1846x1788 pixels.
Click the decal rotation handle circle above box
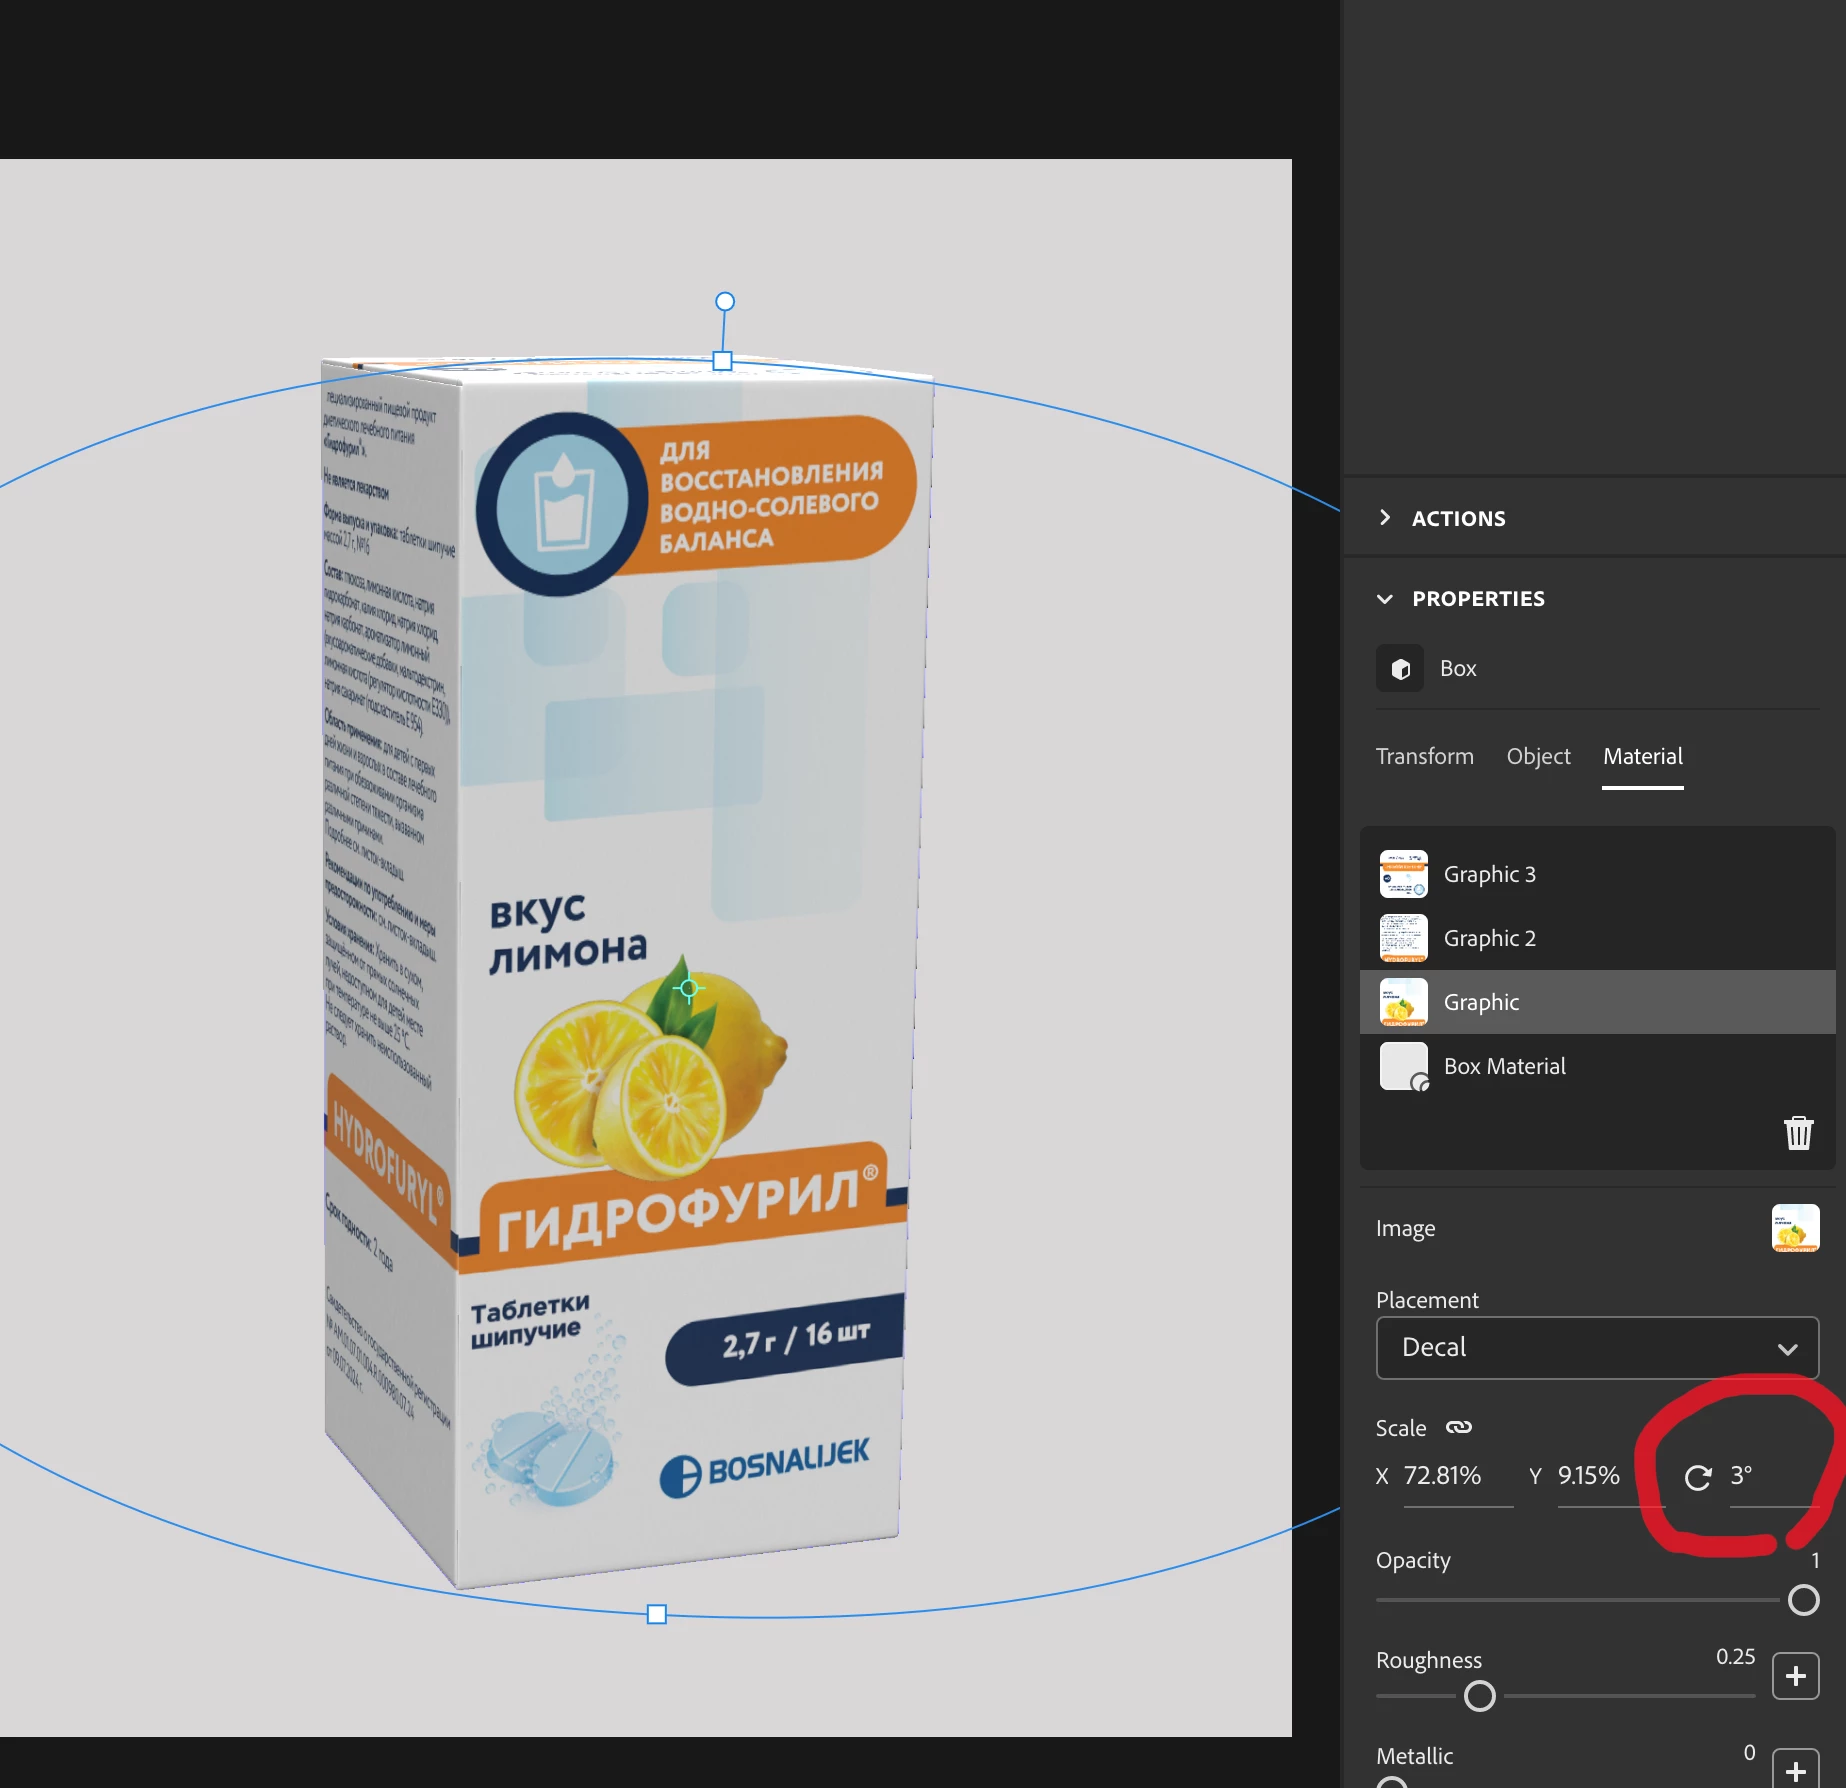[x=725, y=301]
